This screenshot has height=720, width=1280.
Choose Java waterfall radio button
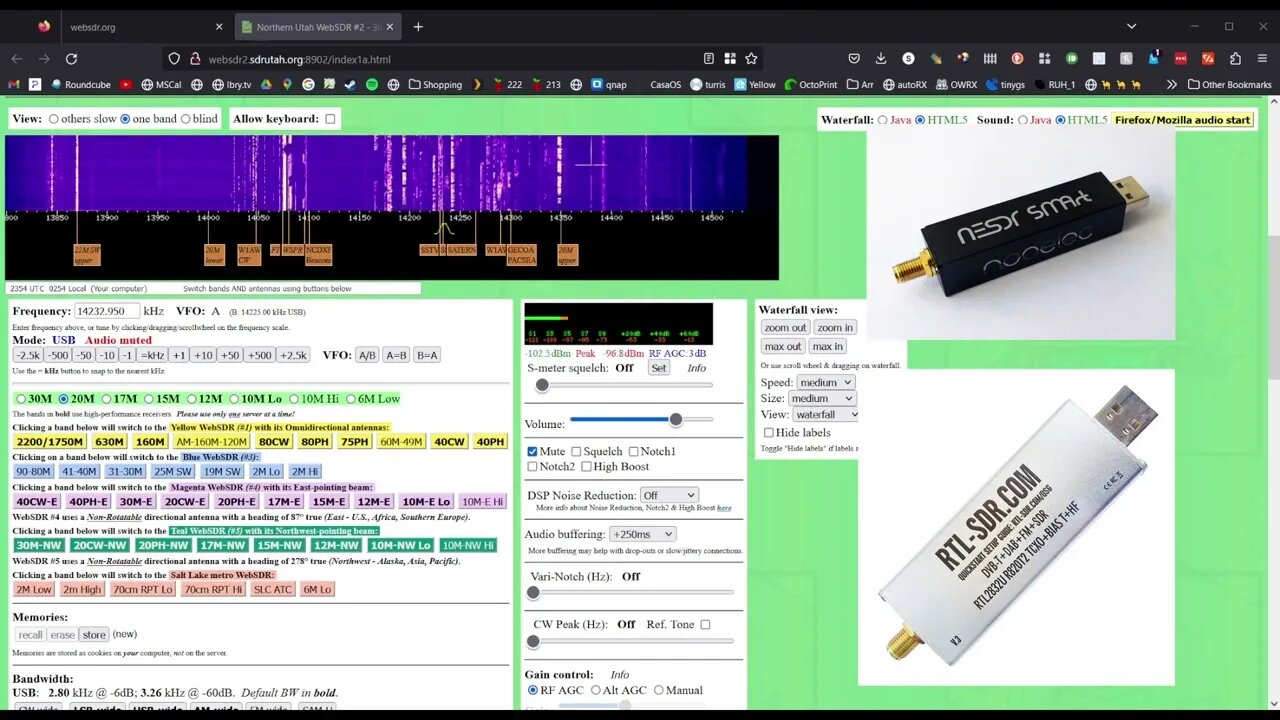click(882, 120)
